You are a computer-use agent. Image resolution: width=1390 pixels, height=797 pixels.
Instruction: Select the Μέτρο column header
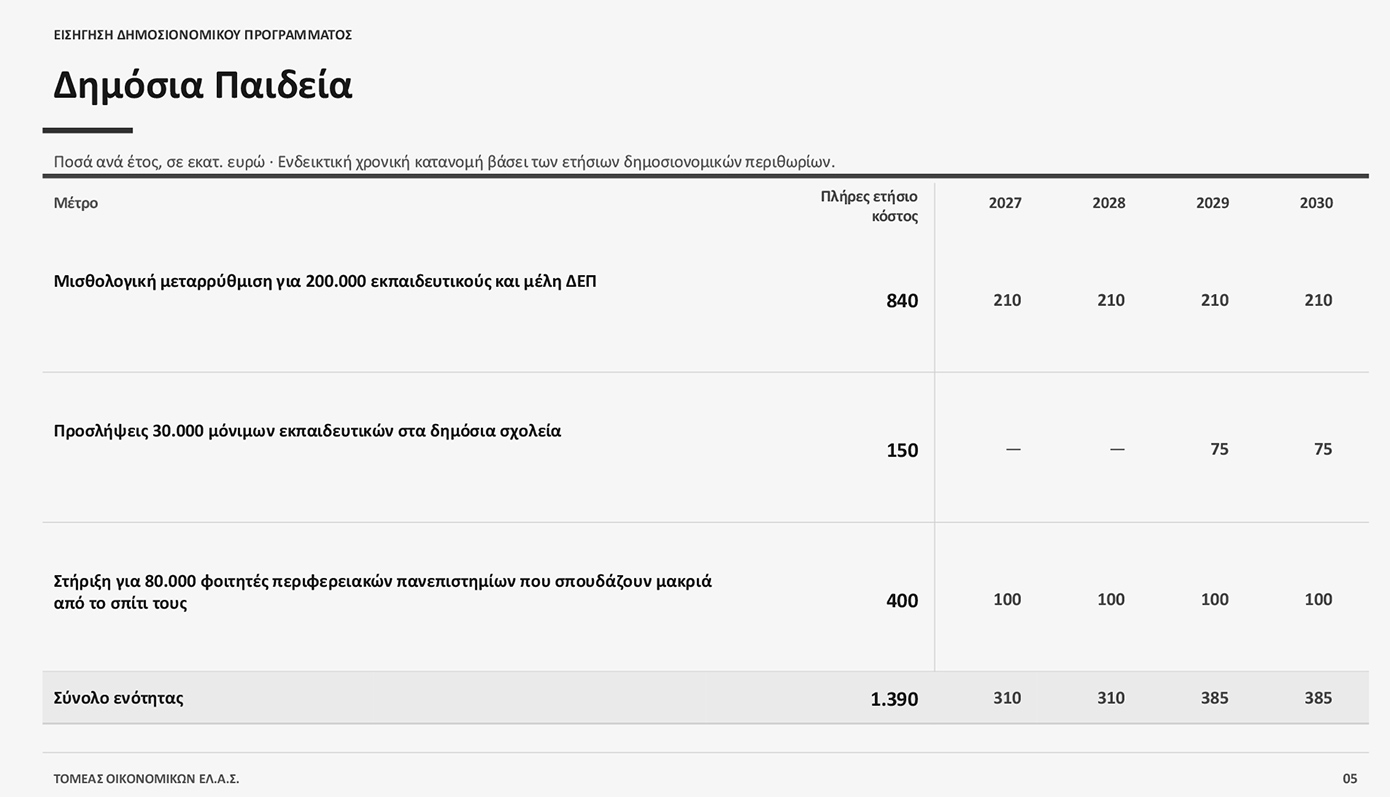[x=76, y=203]
